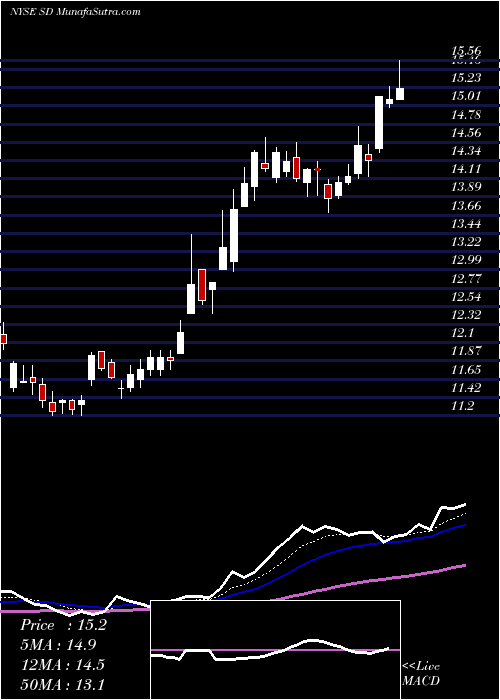Select the 14.11 price axis label

(x=466, y=169)
